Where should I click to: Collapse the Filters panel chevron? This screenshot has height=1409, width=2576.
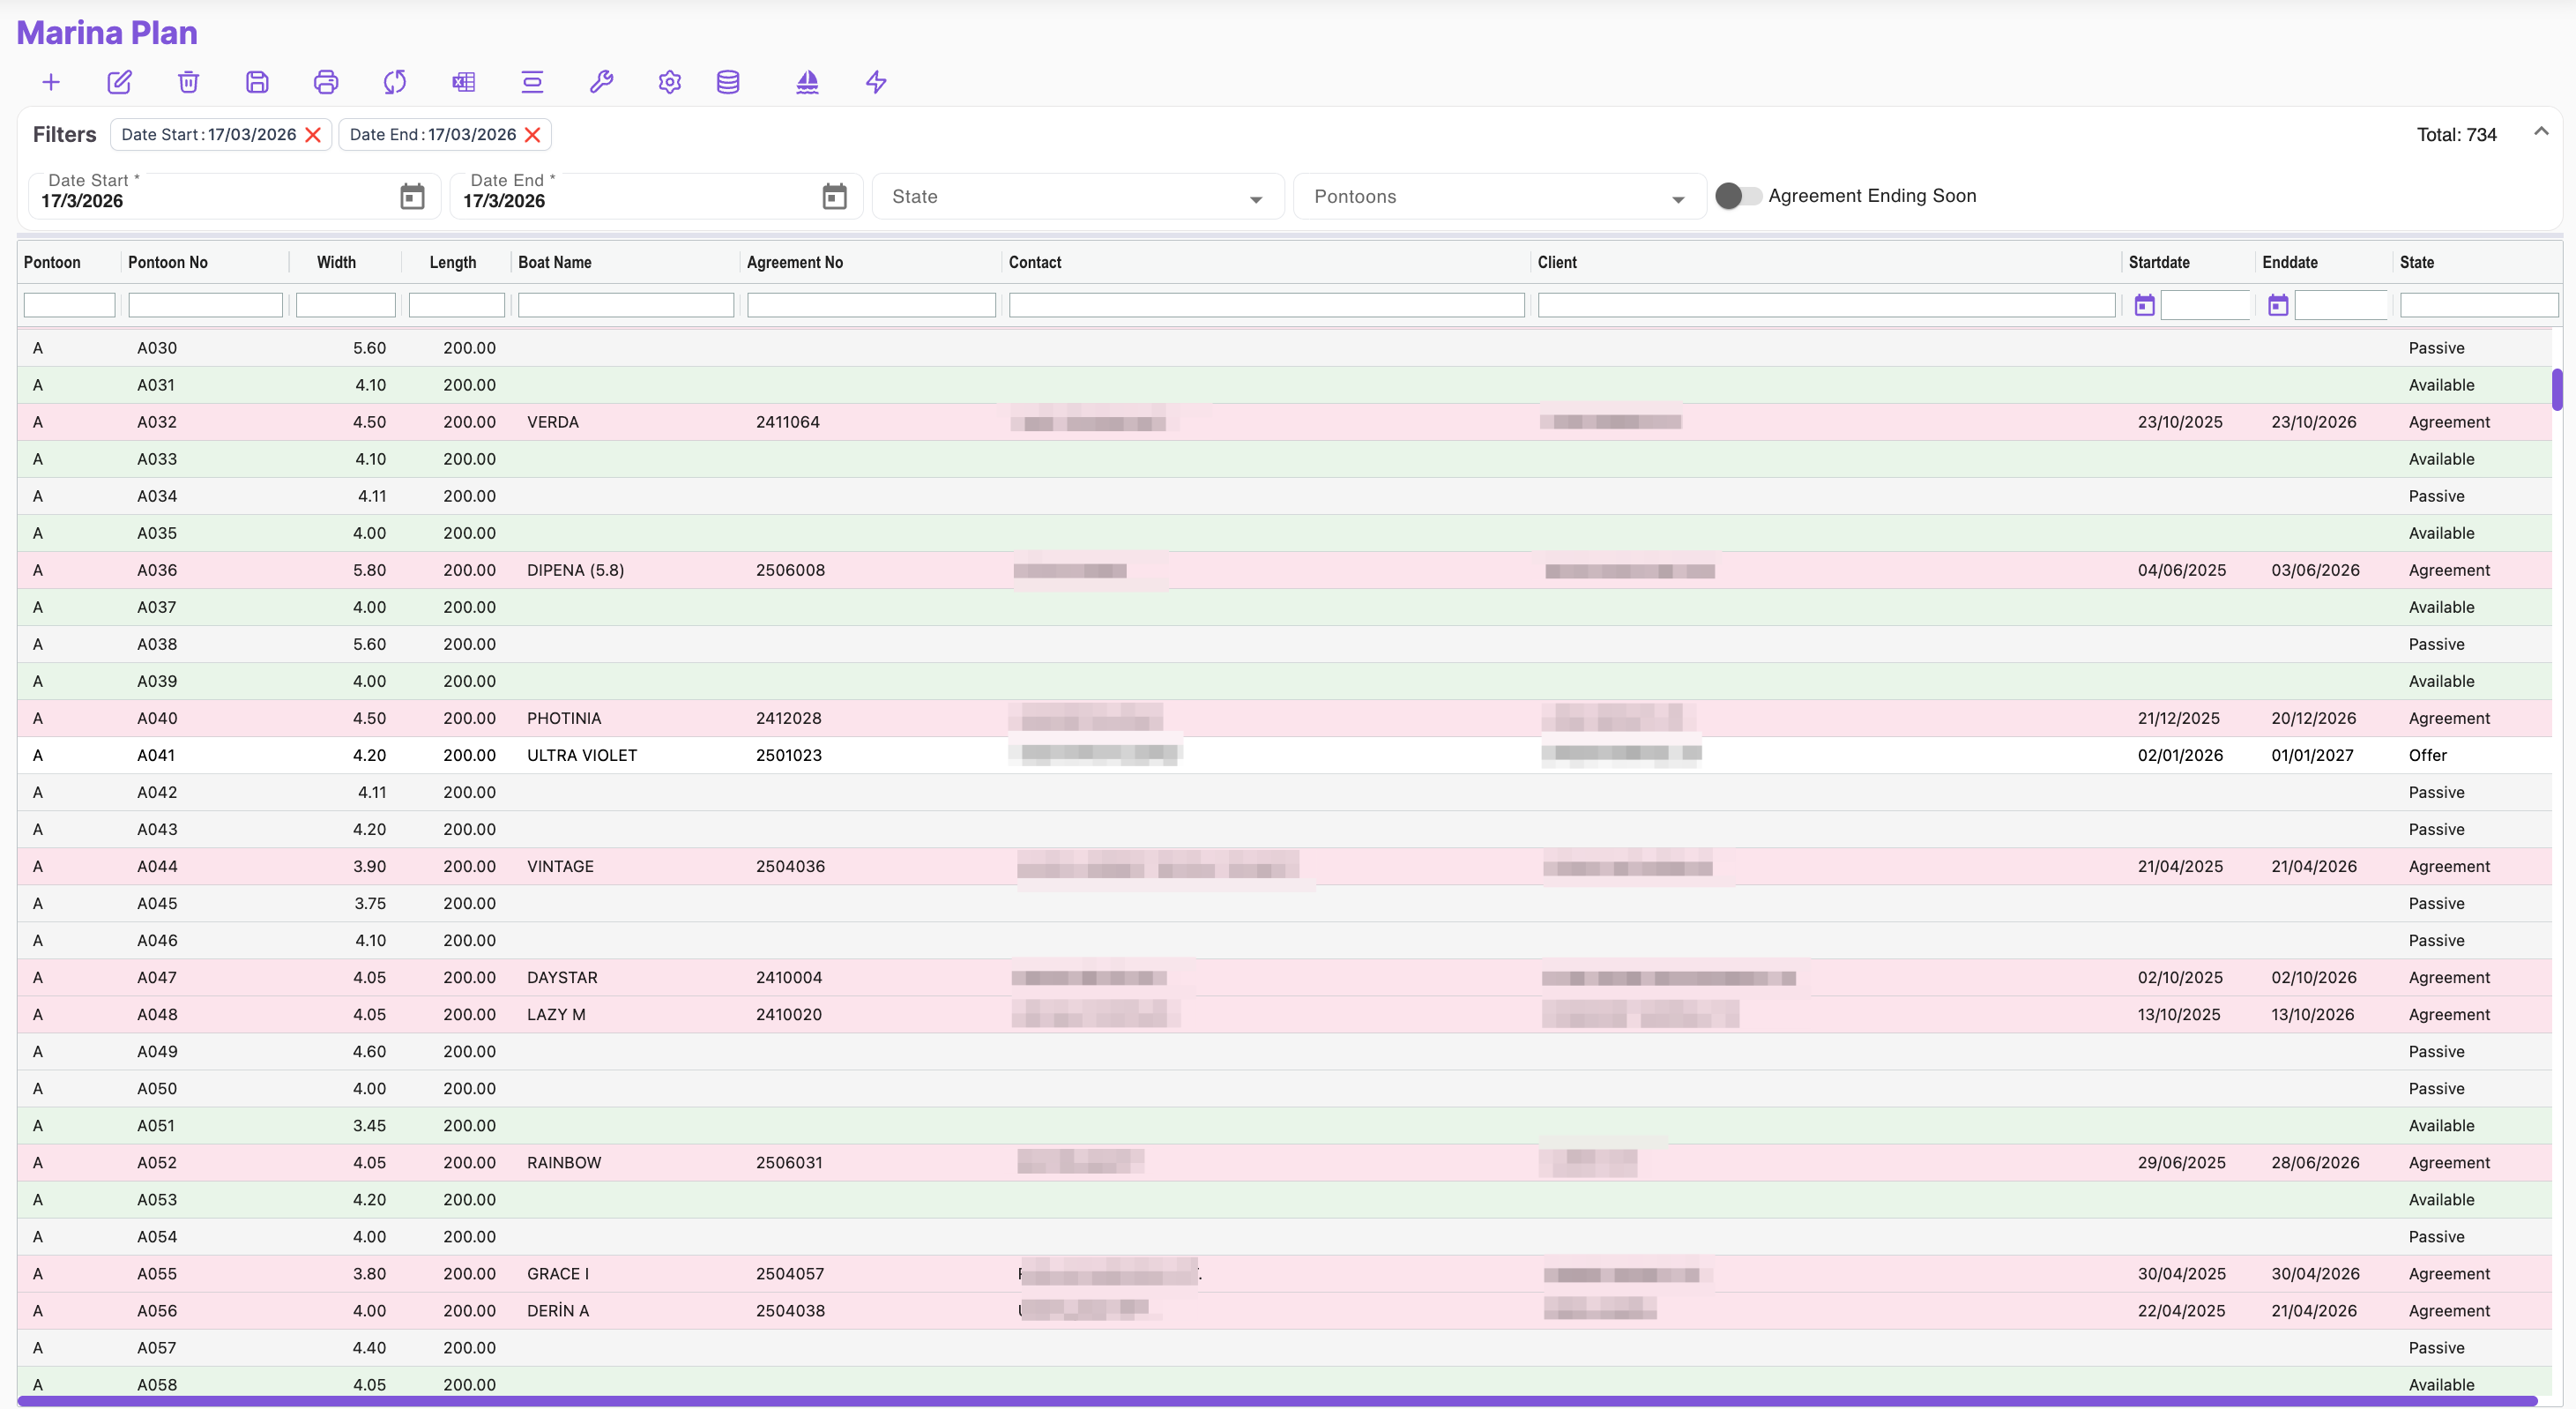2540,132
